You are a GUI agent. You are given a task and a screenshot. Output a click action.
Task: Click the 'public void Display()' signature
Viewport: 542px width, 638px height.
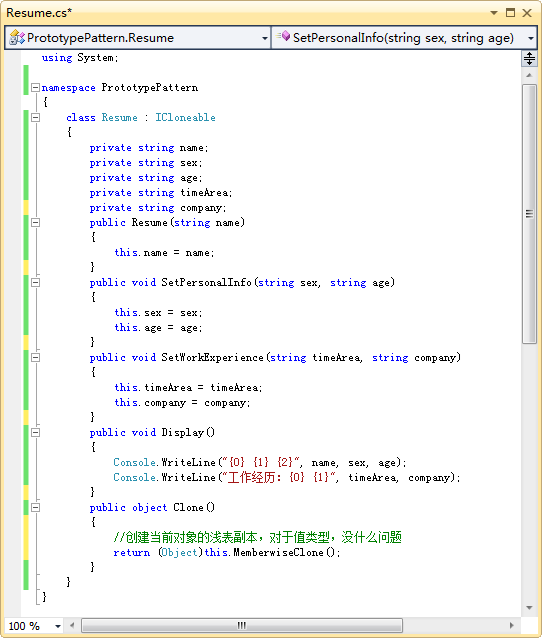click(152, 433)
